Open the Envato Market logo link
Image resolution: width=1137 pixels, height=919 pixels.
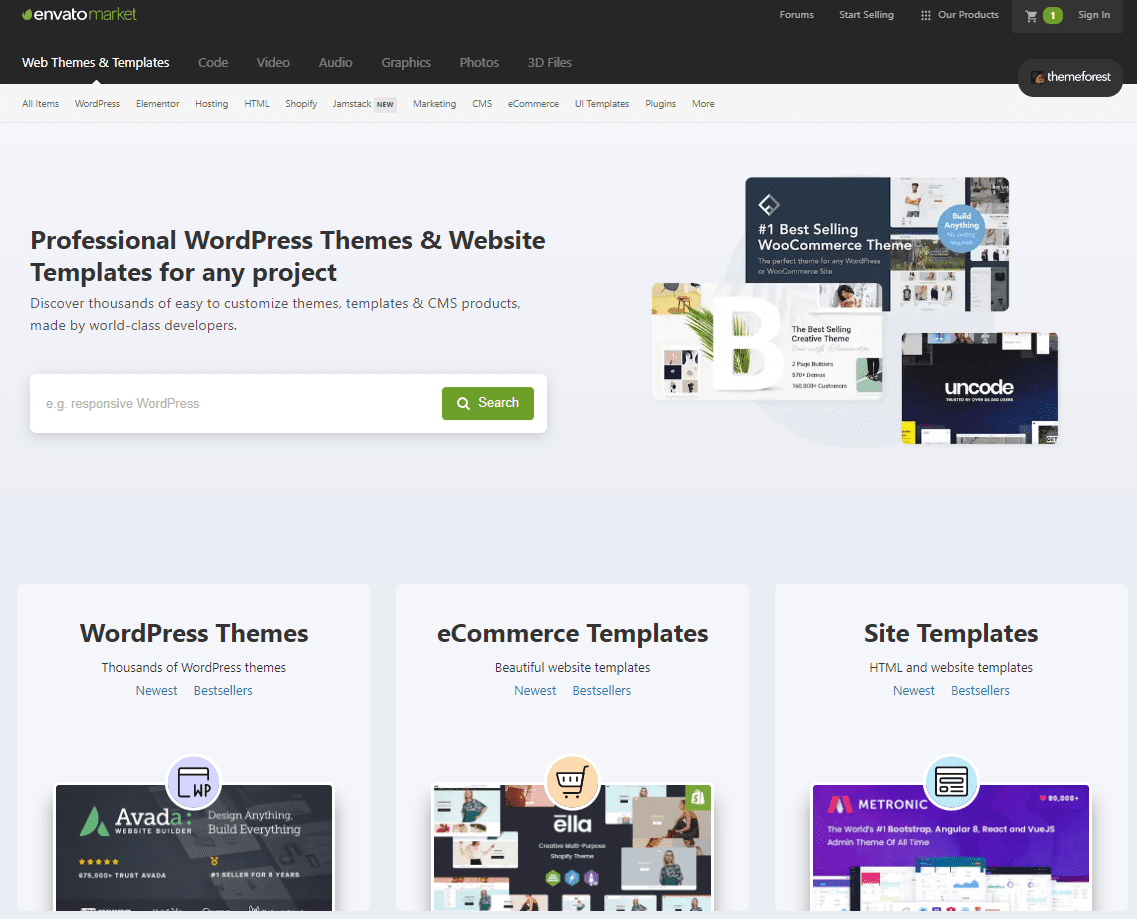click(x=80, y=15)
